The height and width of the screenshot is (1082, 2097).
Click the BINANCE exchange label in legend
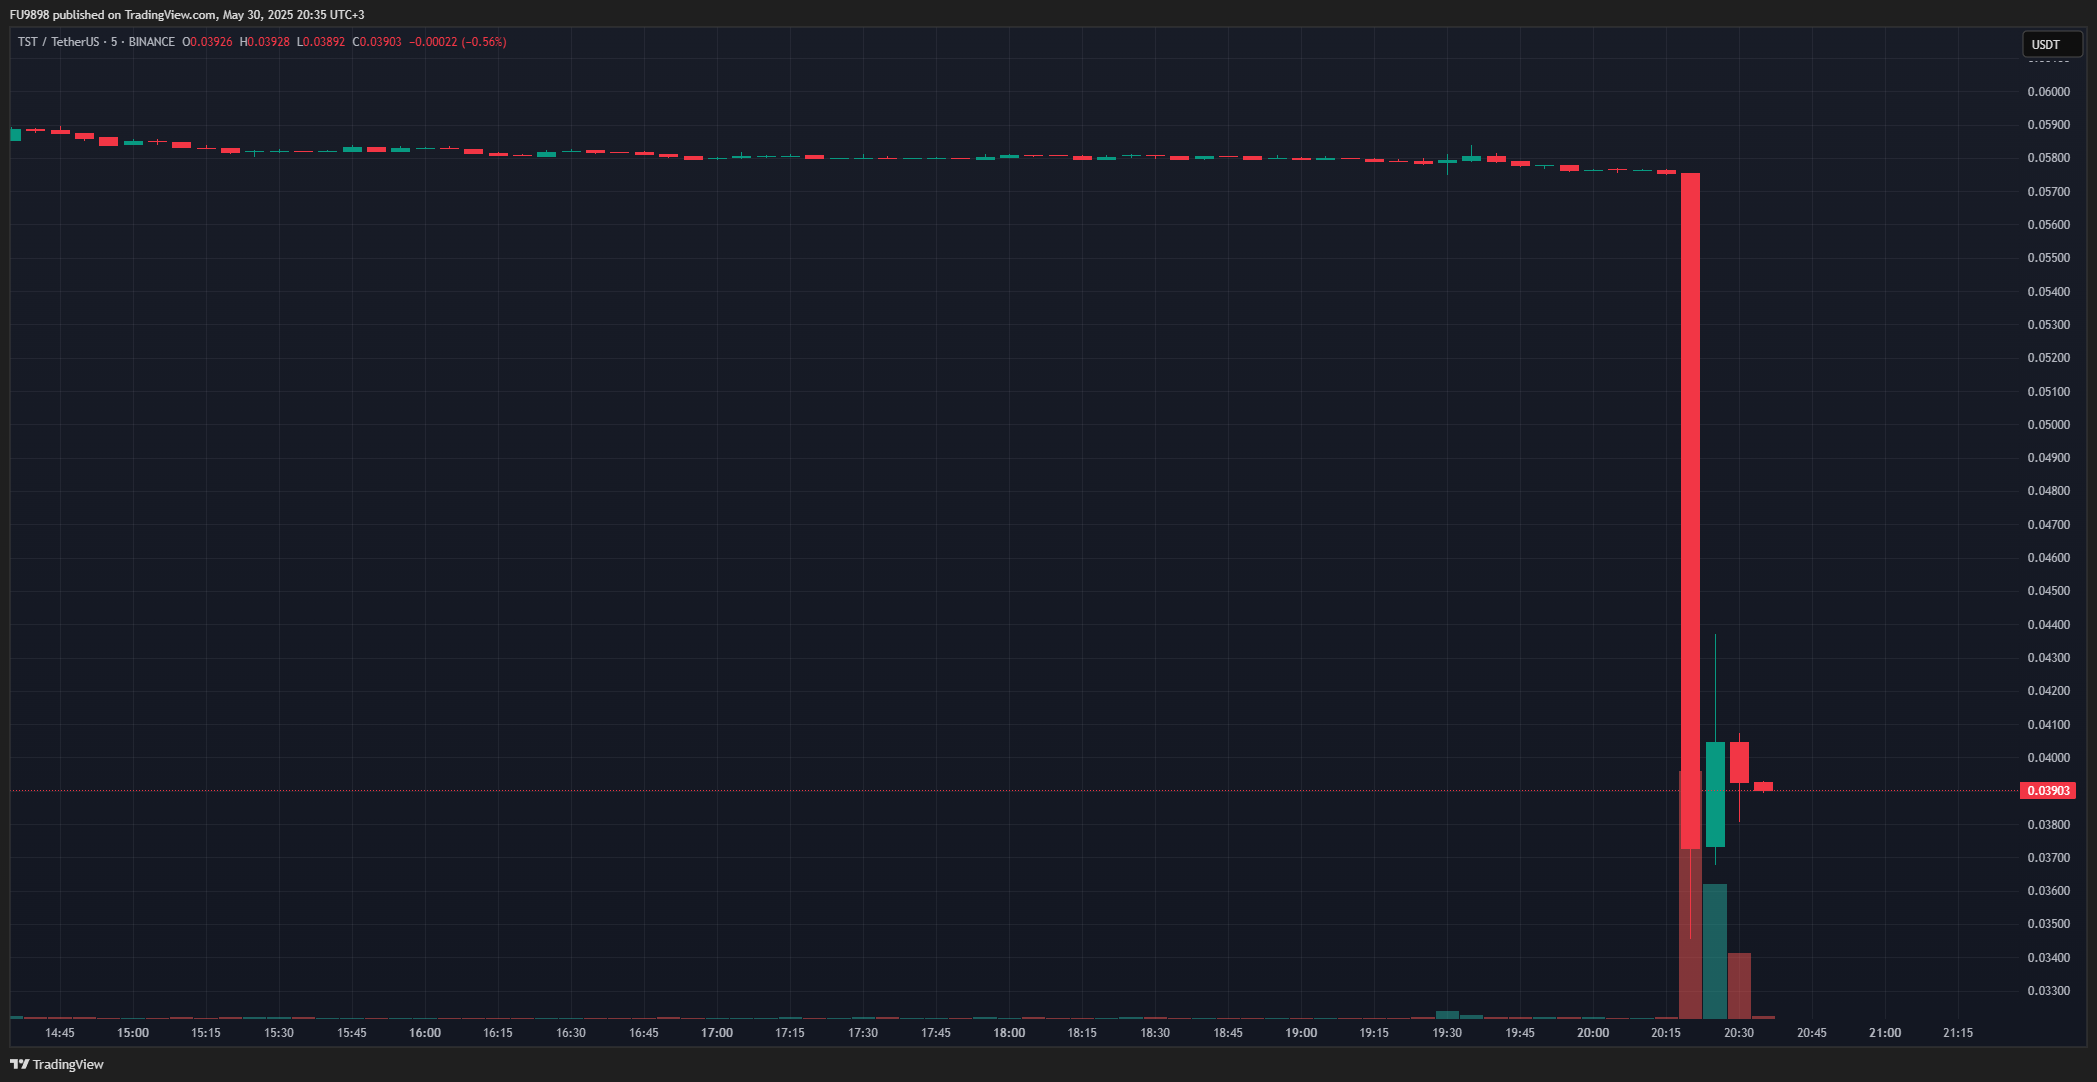click(x=151, y=42)
